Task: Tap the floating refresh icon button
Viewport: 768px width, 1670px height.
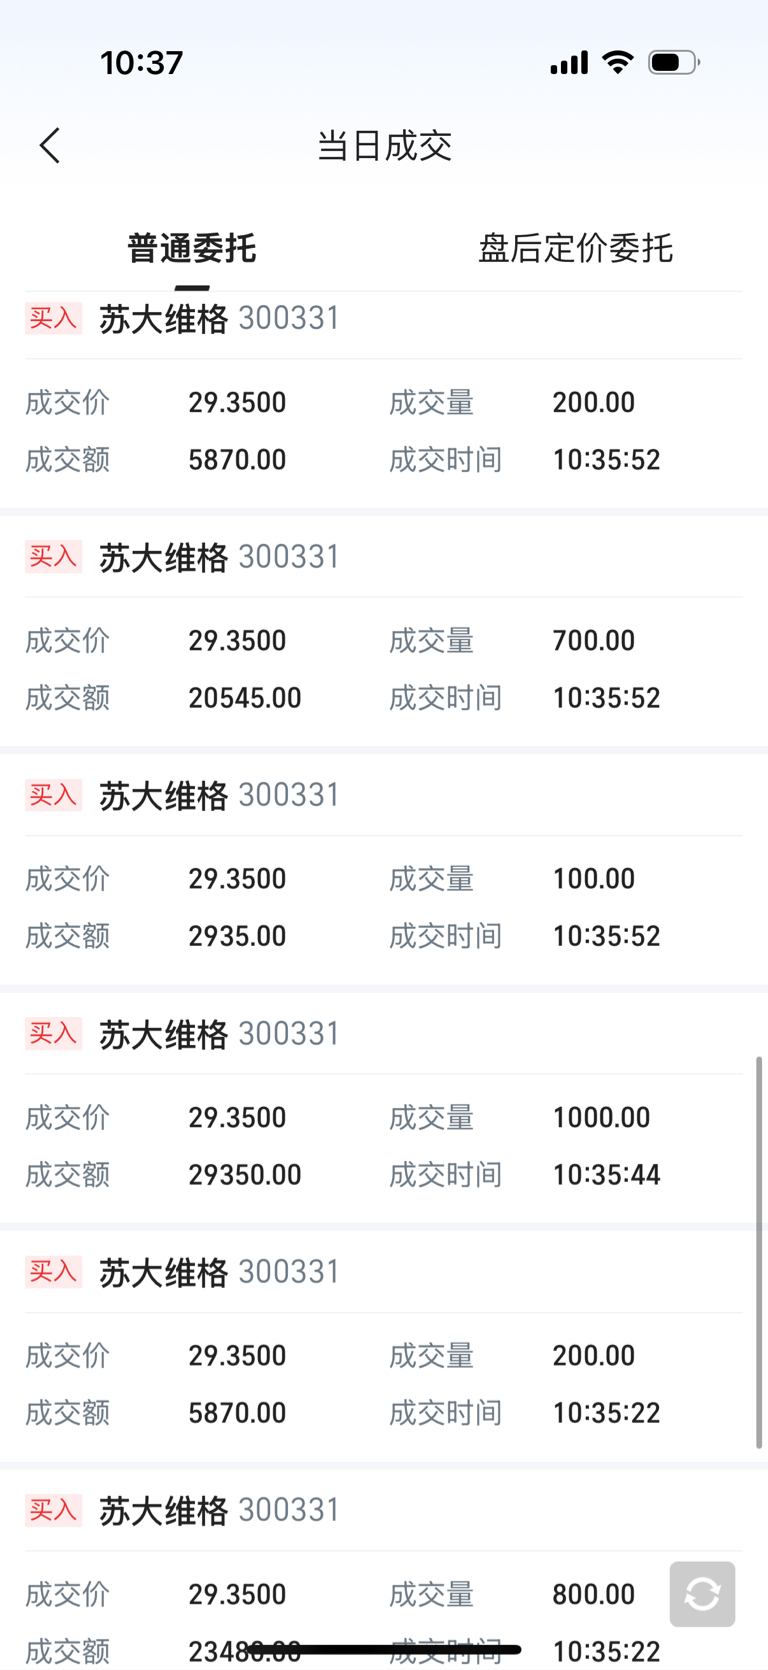Action: tap(702, 1594)
